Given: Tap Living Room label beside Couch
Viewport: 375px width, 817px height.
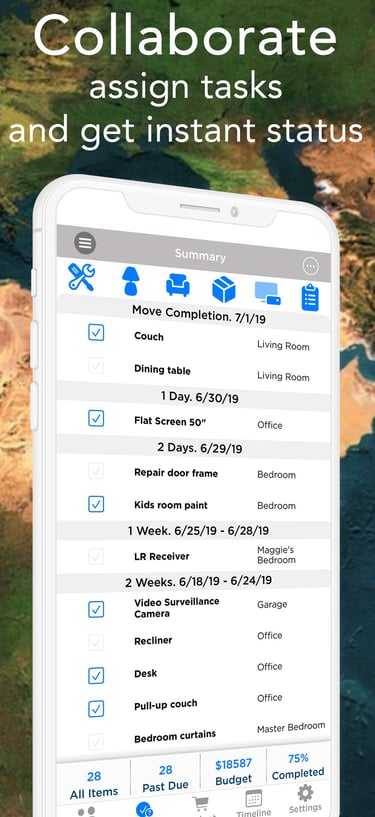Looking at the screenshot, I should 283,345.
